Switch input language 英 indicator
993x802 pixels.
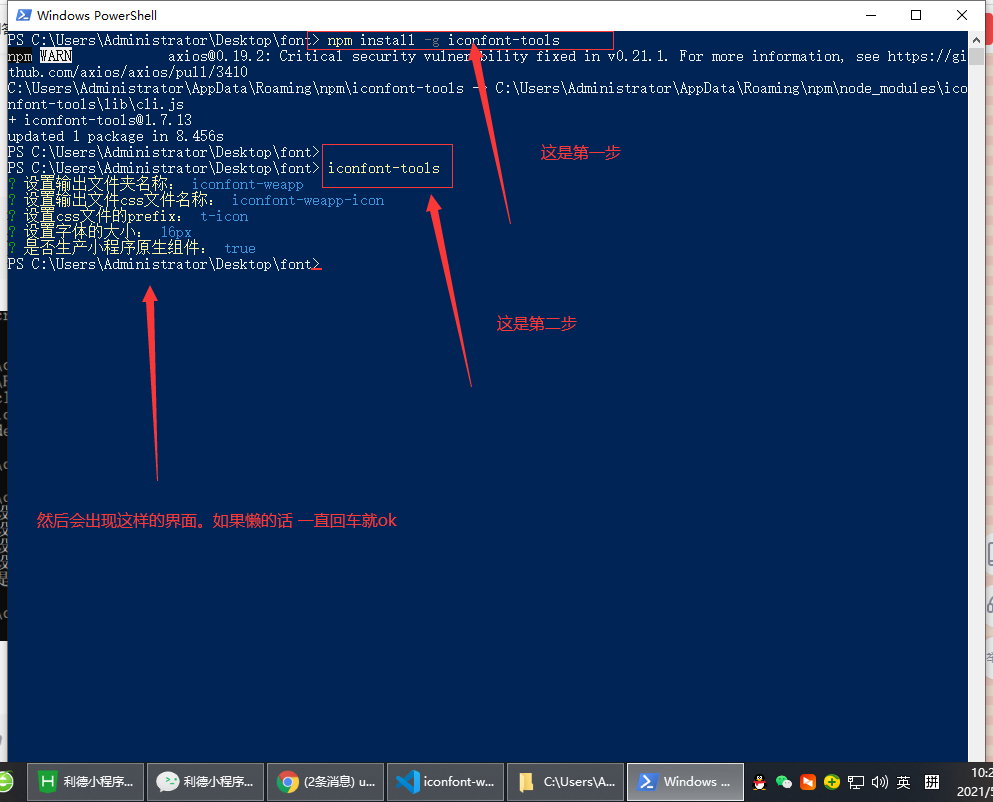tap(904, 782)
